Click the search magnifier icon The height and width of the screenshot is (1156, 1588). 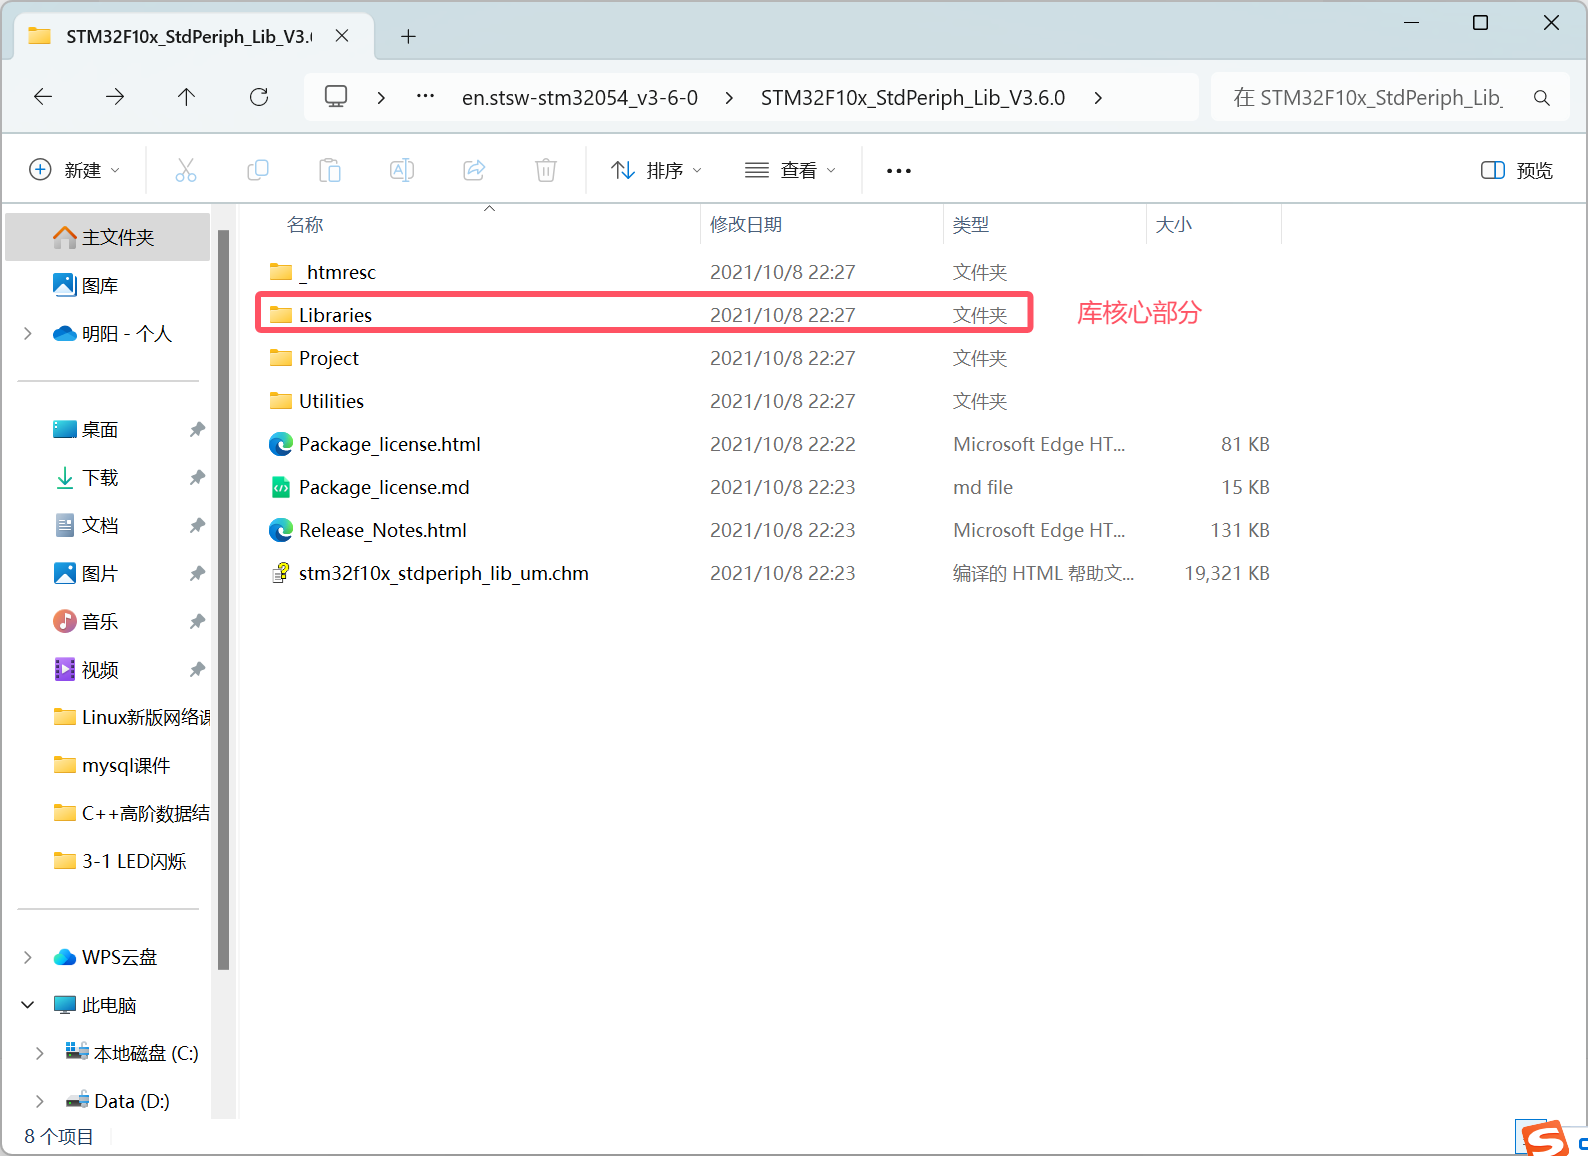pyautogui.click(x=1541, y=98)
